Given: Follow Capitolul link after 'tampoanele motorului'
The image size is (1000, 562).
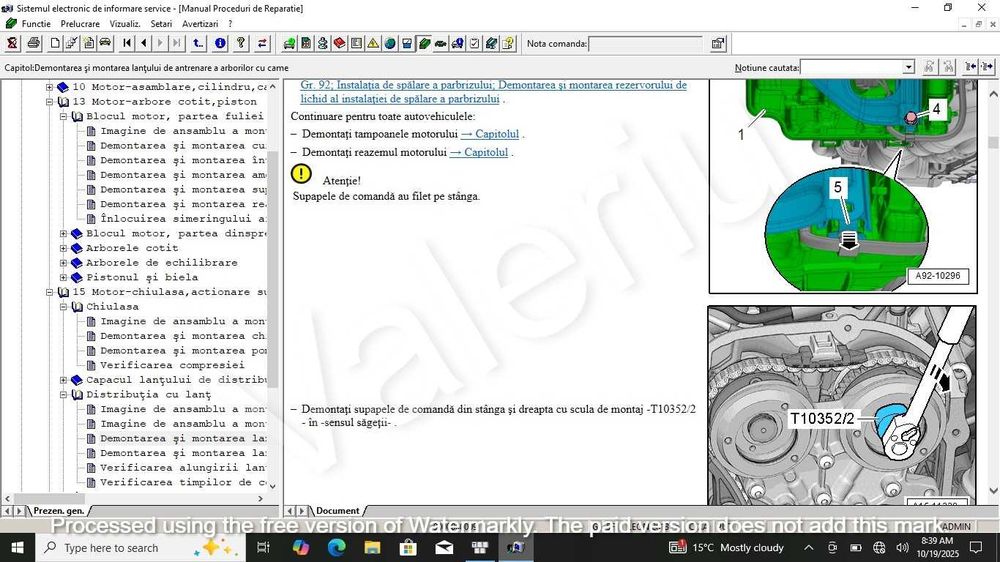Looking at the screenshot, I should coord(490,134).
